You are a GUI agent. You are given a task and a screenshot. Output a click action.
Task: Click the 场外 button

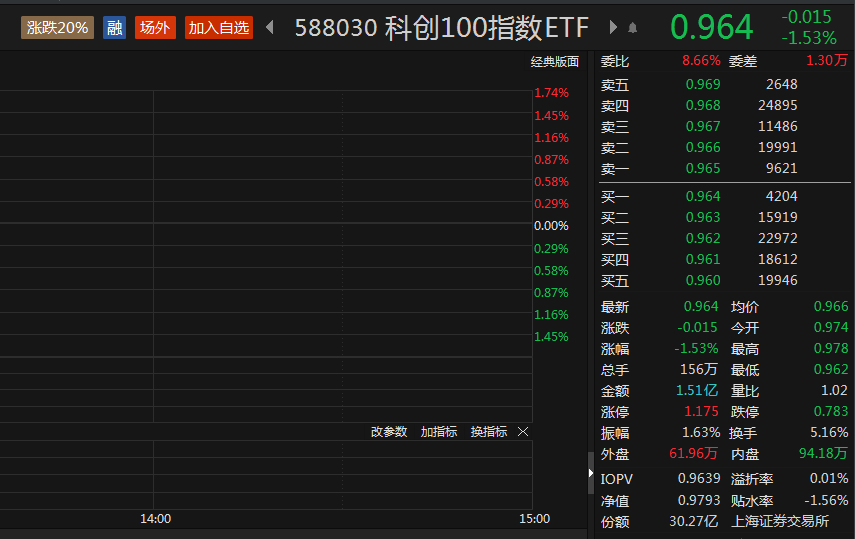[154, 27]
